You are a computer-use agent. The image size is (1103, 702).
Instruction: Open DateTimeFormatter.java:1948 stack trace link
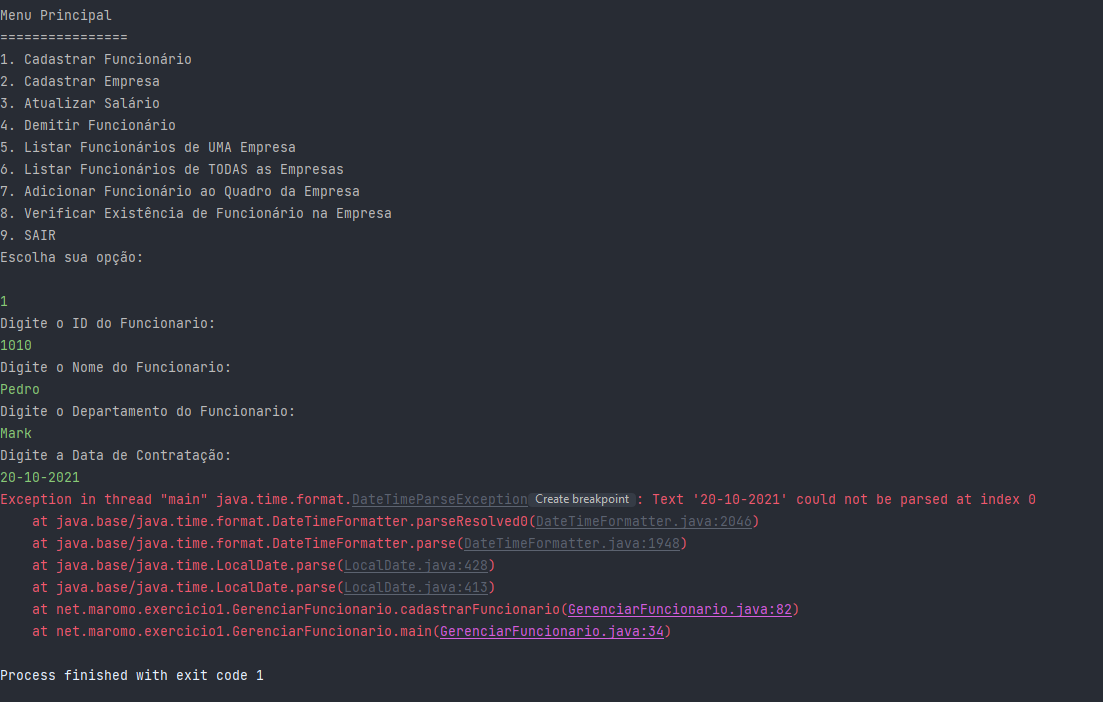point(572,543)
